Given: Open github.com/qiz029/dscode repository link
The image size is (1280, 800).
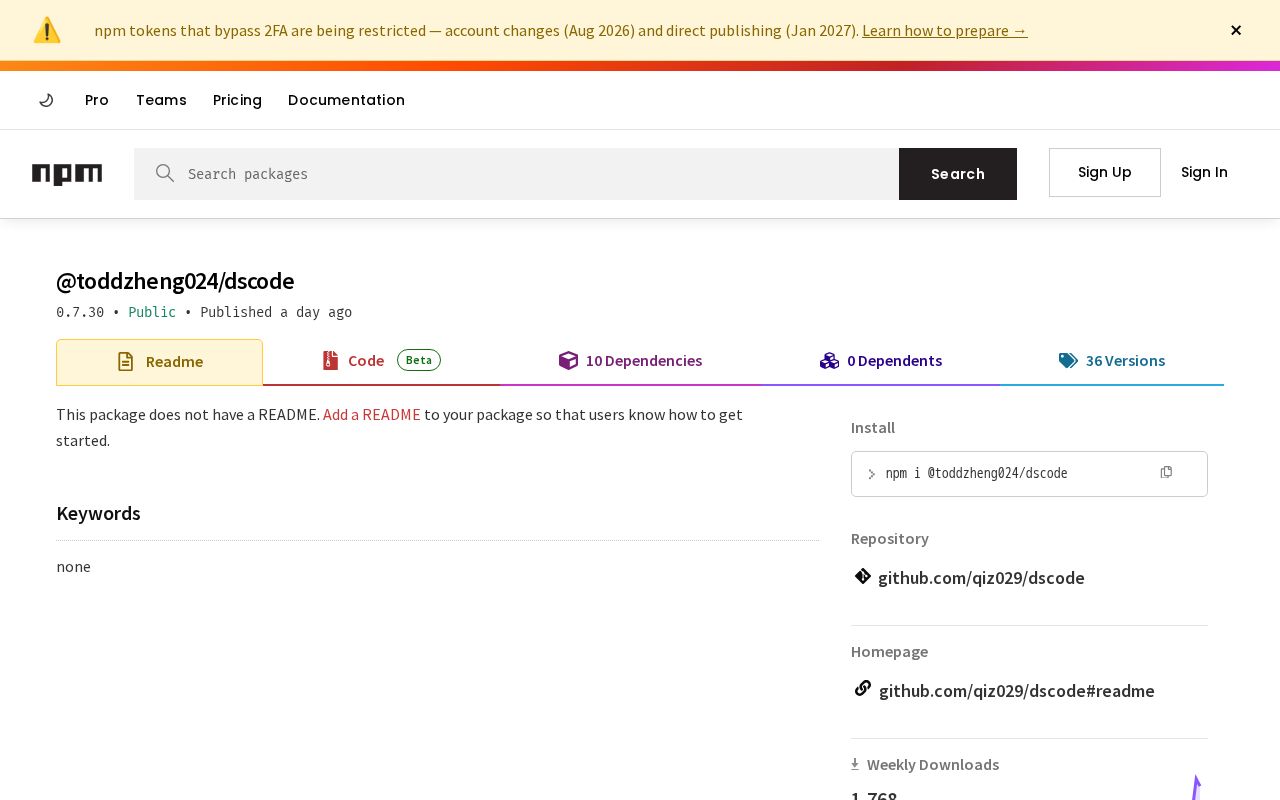Looking at the screenshot, I should pos(981,578).
